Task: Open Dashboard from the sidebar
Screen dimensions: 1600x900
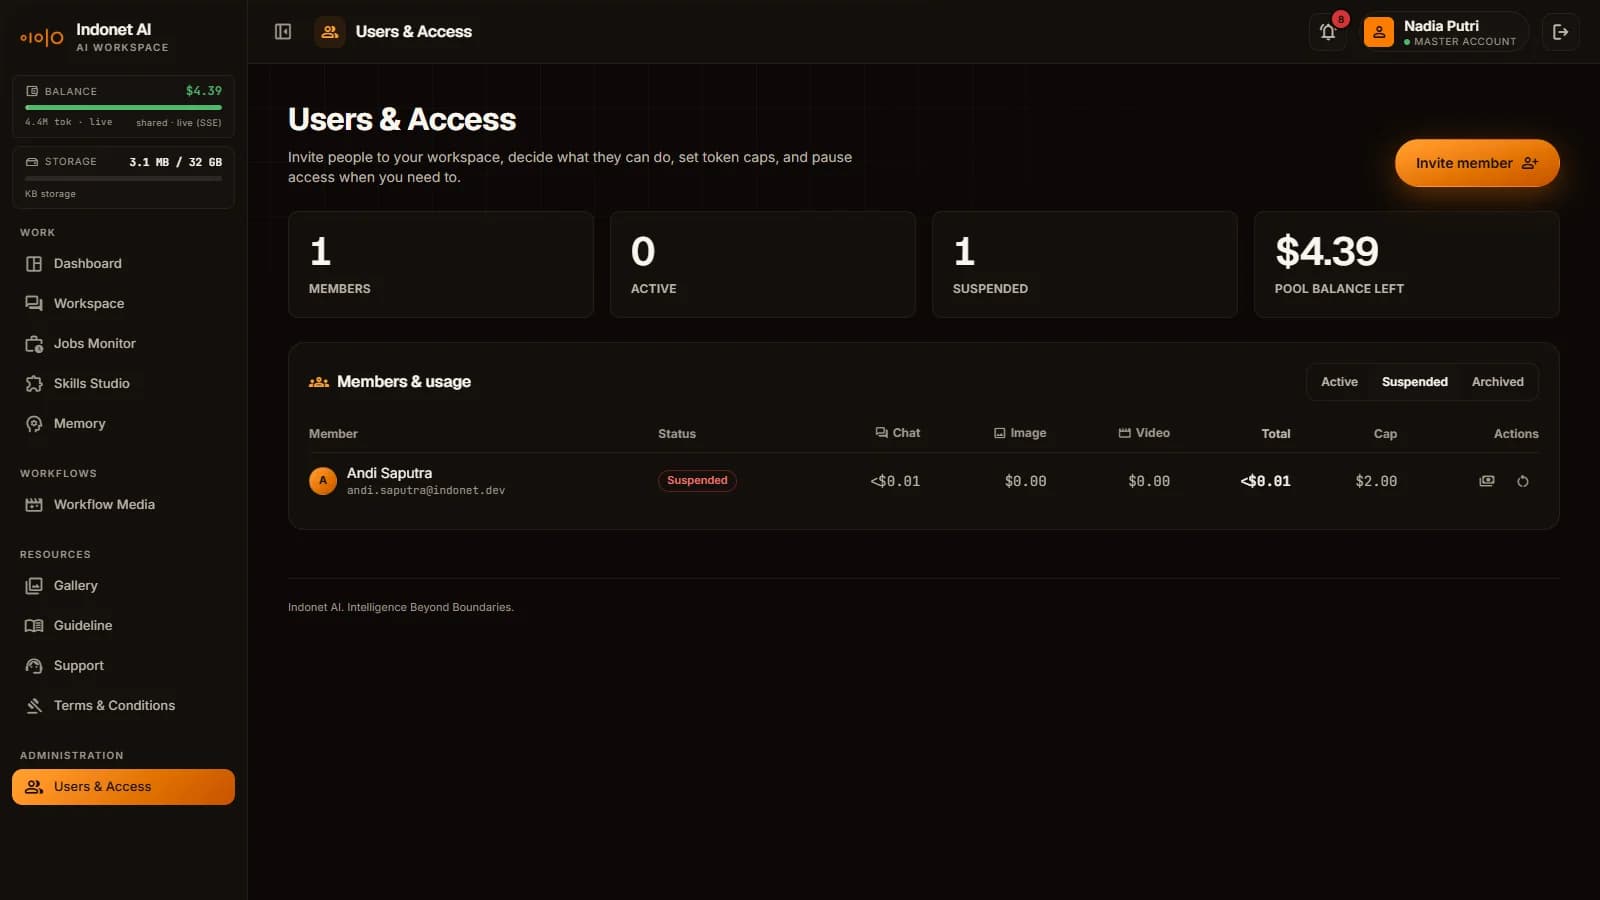Action: (123, 264)
